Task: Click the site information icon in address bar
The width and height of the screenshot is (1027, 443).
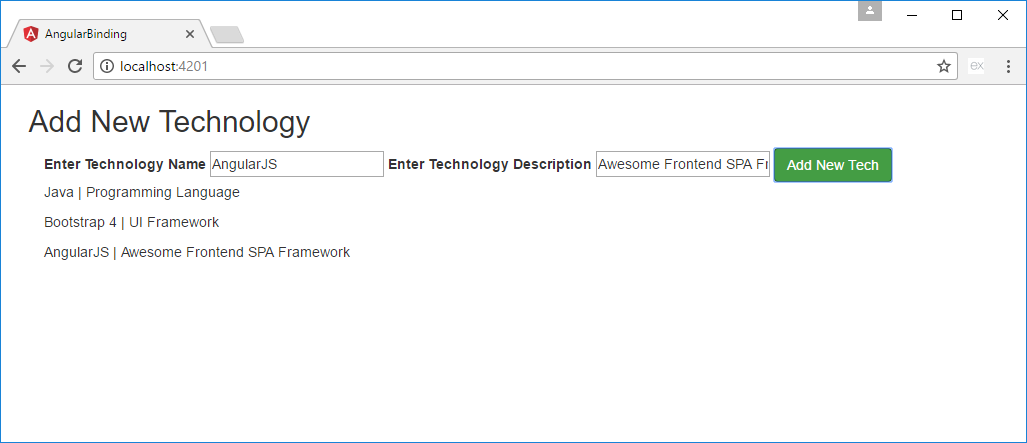Action: pyautogui.click(x=106, y=66)
